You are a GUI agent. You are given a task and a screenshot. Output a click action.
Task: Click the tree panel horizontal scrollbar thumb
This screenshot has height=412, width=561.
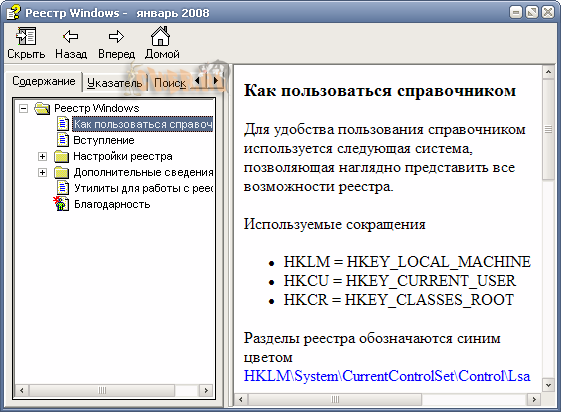point(102,390)
